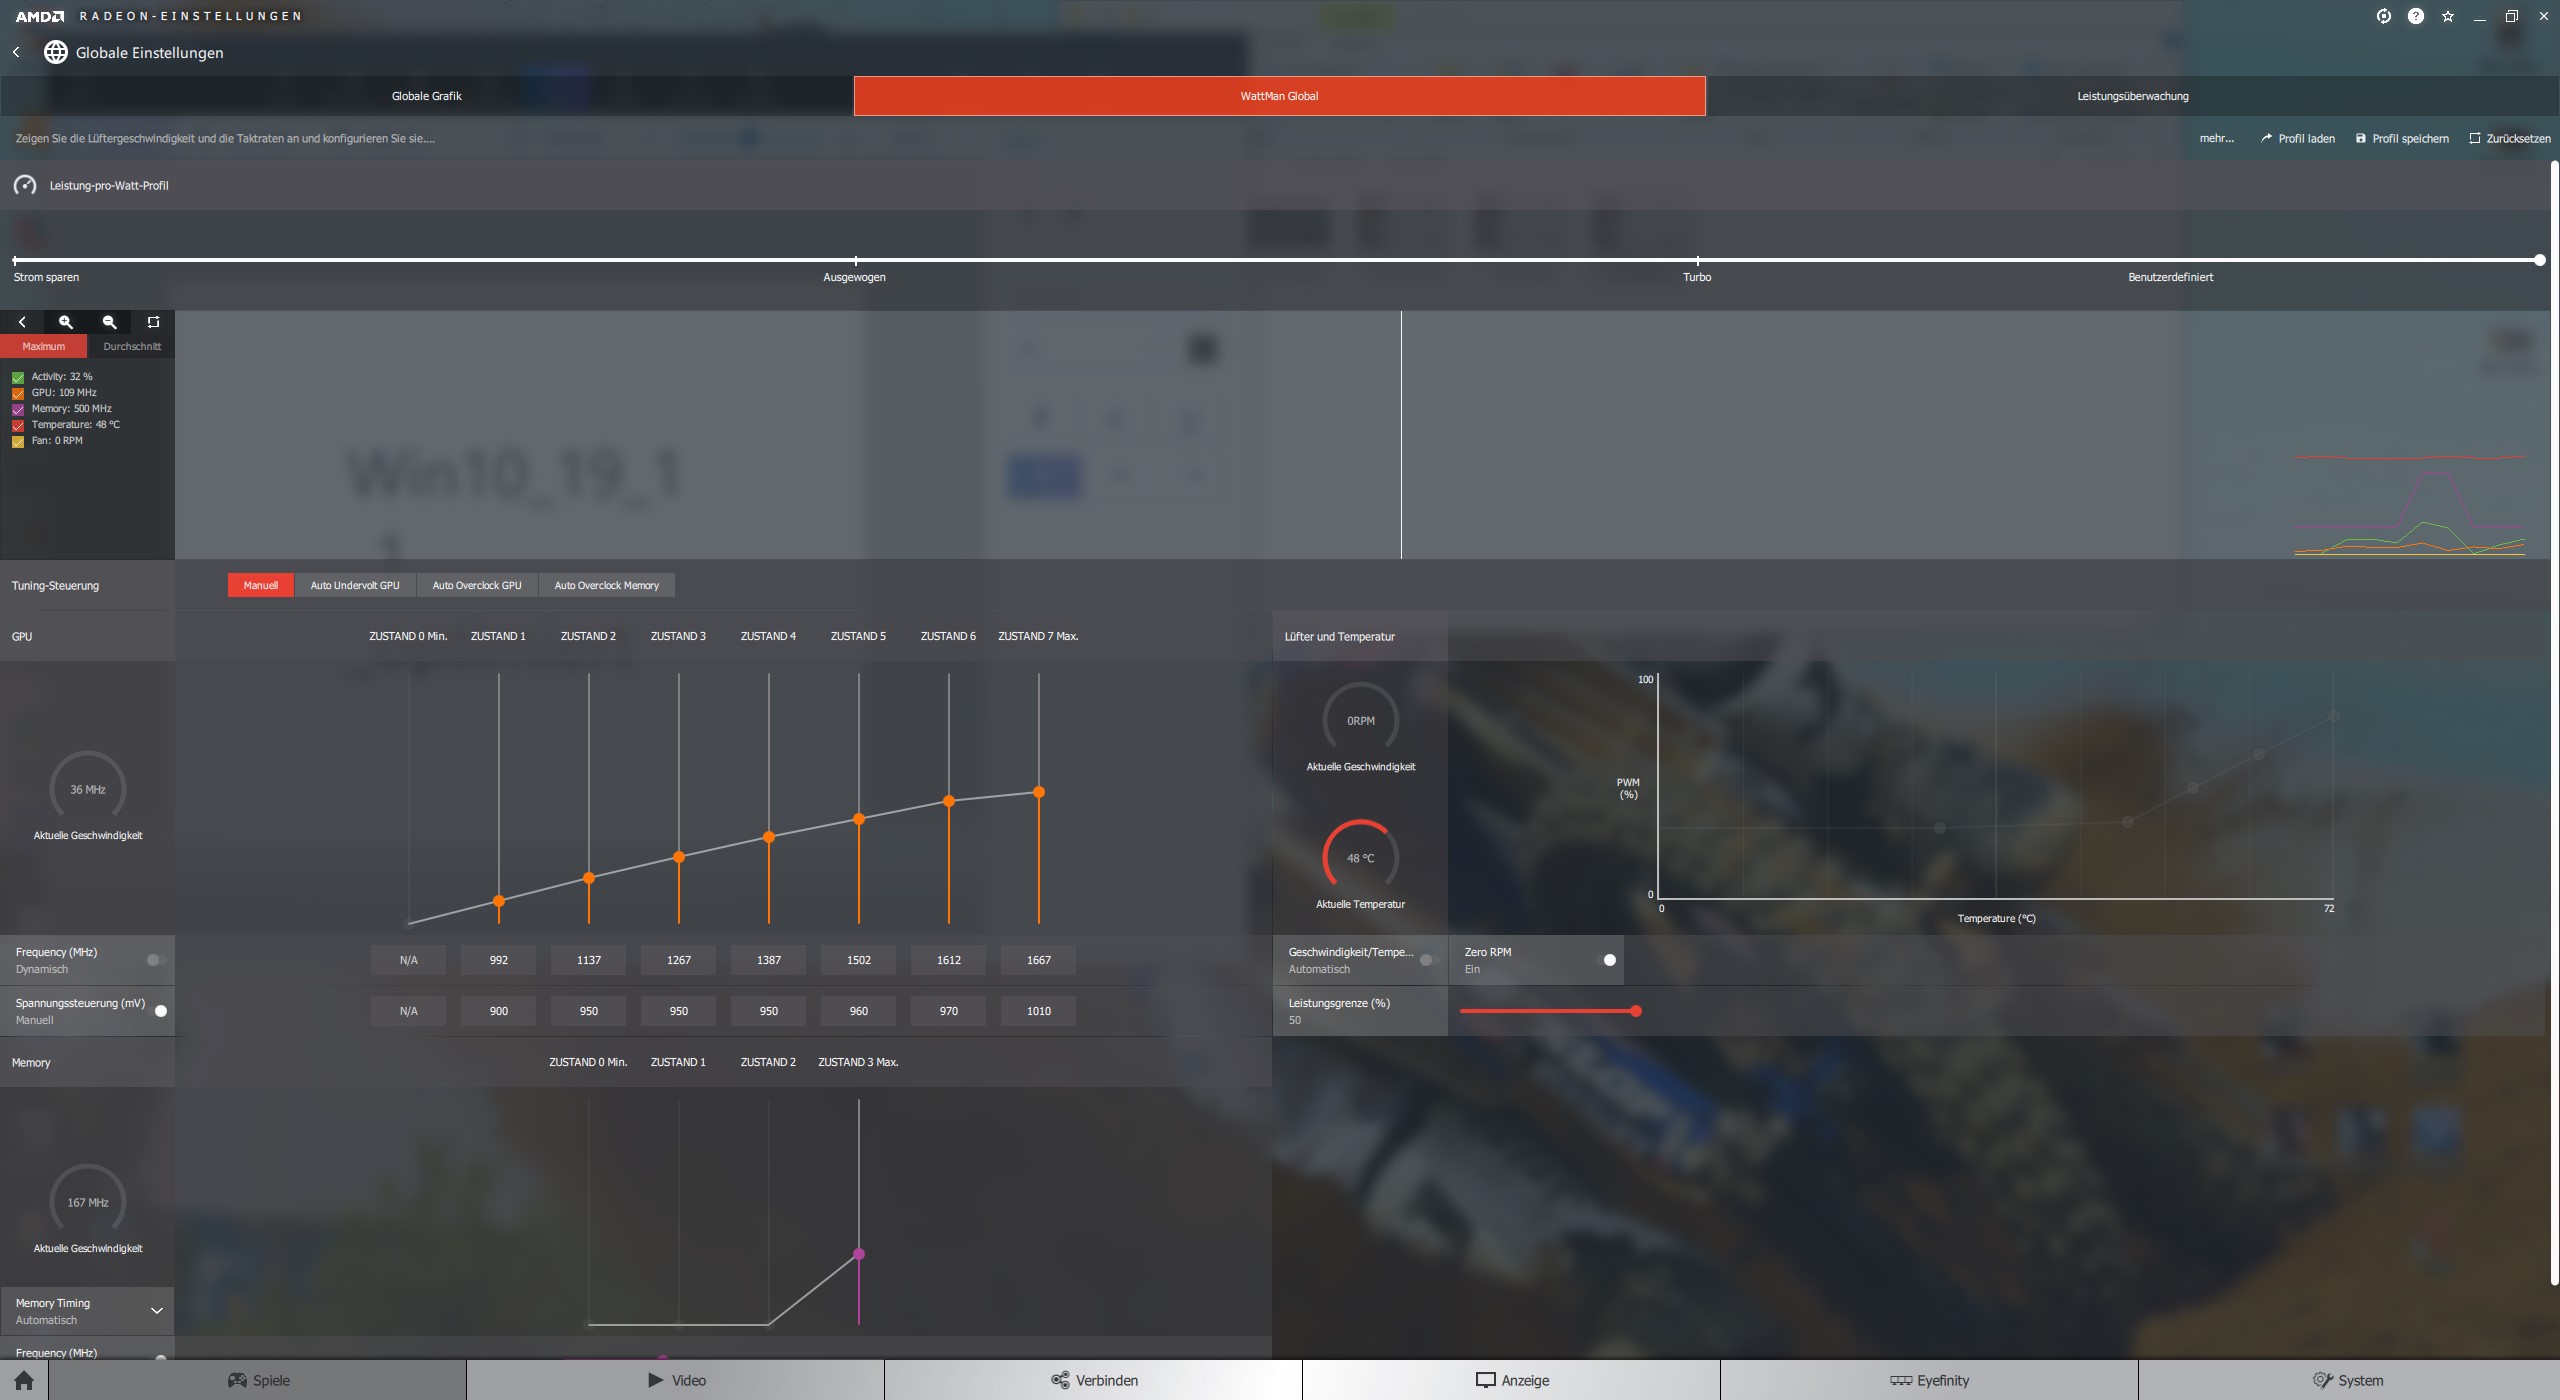Viewport: 2560px width, 1400px height.
Task: Click the Zustand 7 frequency field 1667
Action: 1038,960
